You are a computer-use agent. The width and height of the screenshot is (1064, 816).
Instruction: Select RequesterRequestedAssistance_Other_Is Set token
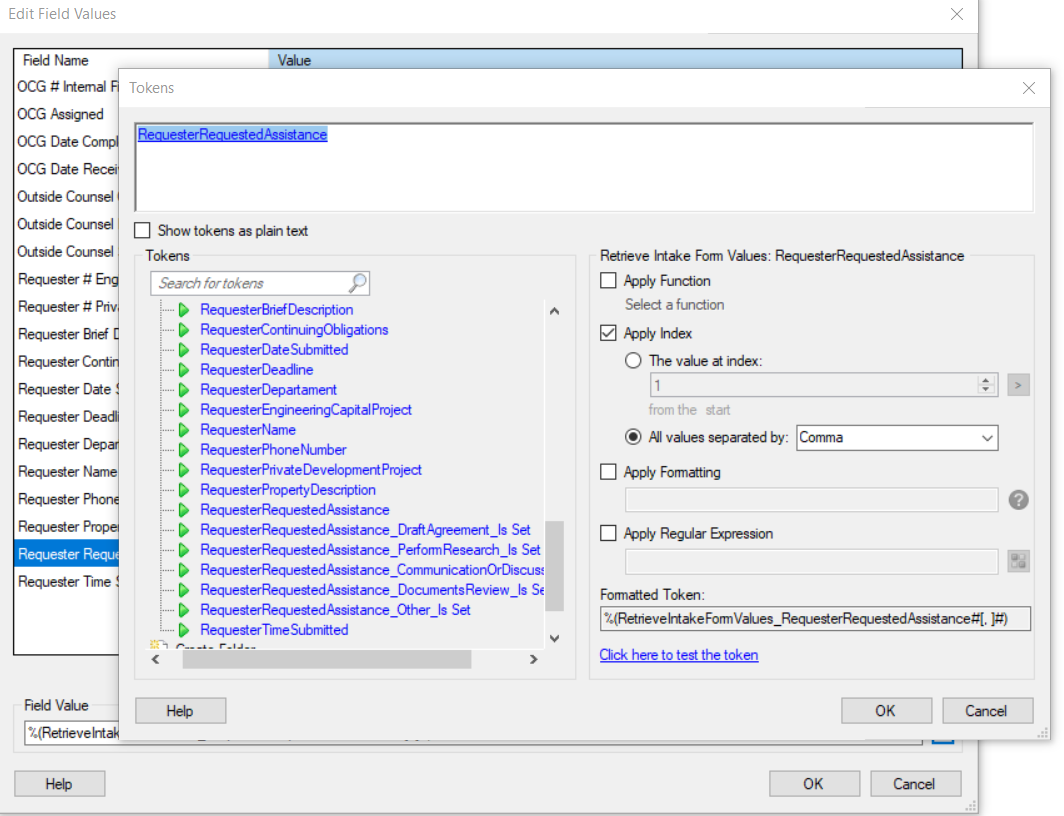(335, 610)
